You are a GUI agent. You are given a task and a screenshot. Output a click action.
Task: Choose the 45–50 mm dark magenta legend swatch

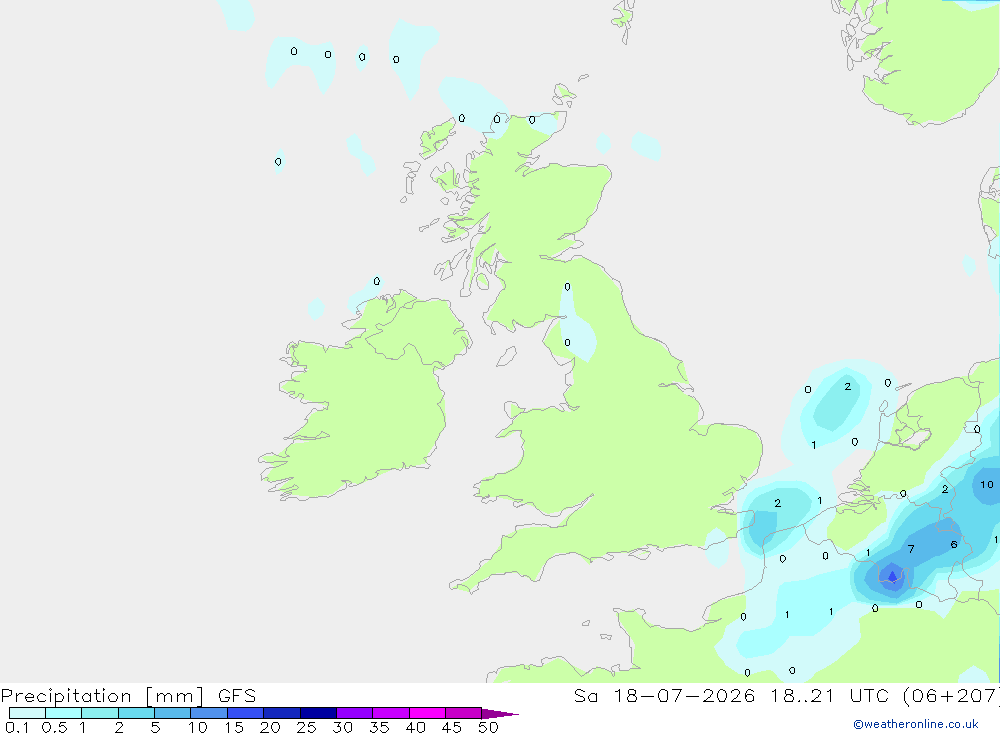coord(464,713)
